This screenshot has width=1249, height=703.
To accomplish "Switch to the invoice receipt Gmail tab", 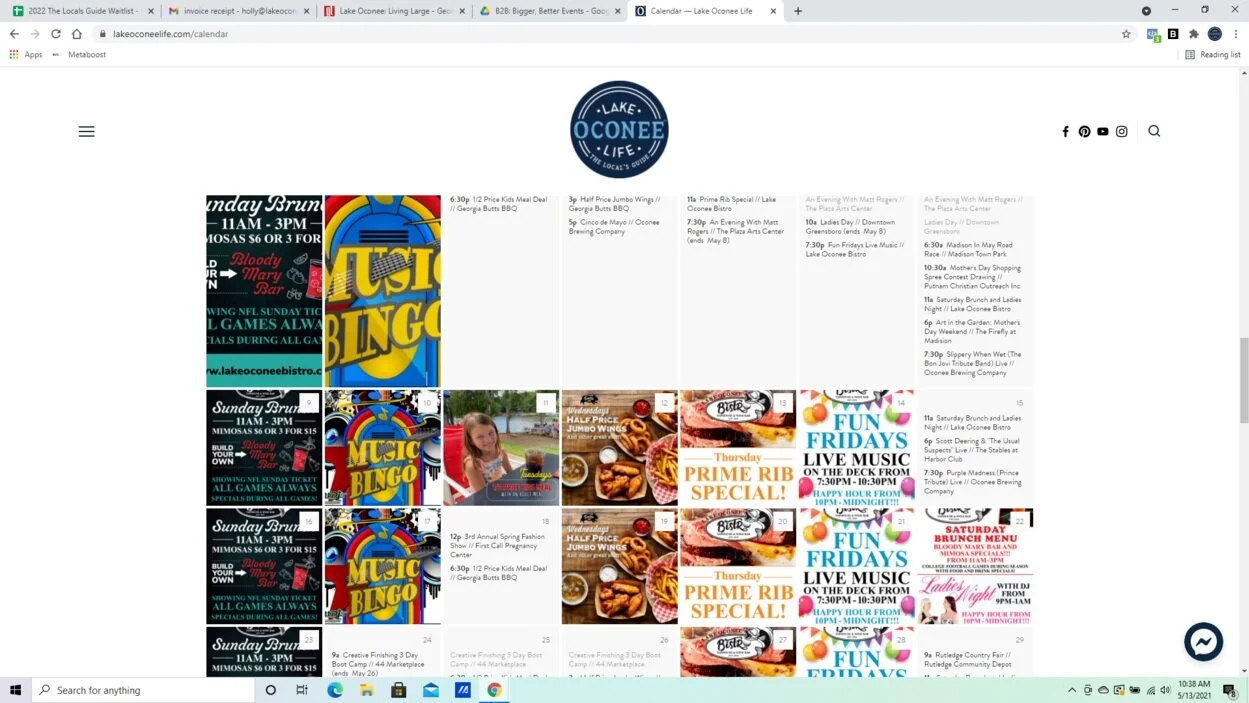I will tap(238, 11).
